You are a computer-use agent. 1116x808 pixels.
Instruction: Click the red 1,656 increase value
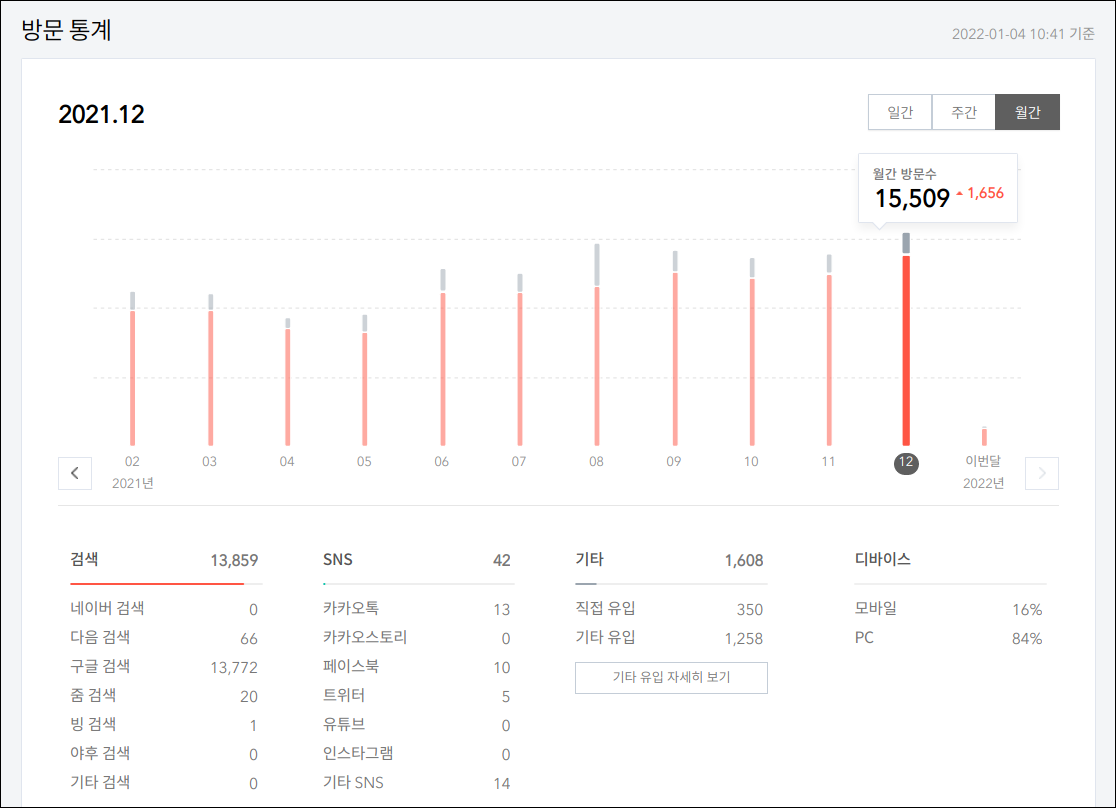(985, 193)
